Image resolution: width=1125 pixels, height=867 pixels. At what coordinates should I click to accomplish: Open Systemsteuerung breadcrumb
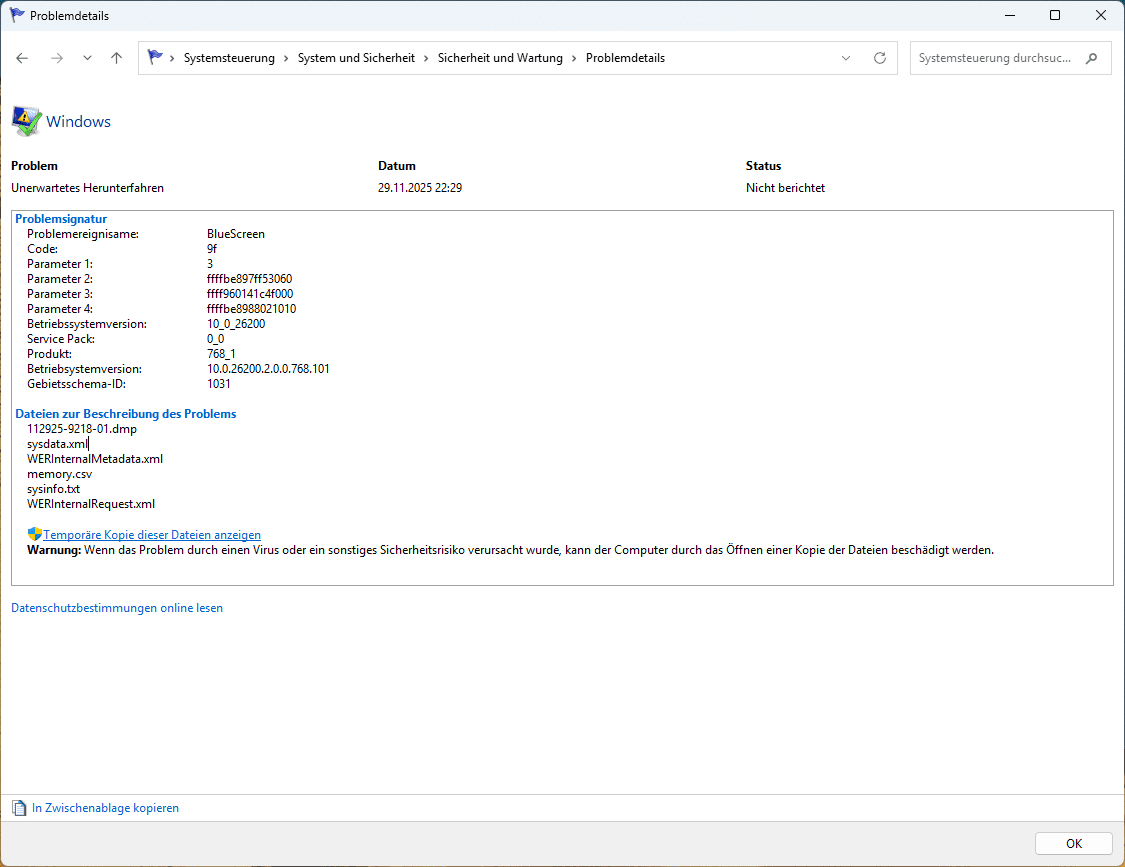click(229, 58)
